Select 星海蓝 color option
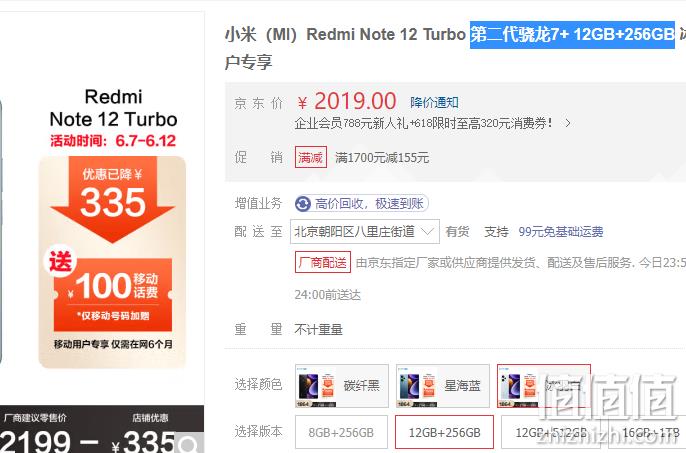Image resolution: width=686 pixels, height=453 pixels. click(442, 386)
